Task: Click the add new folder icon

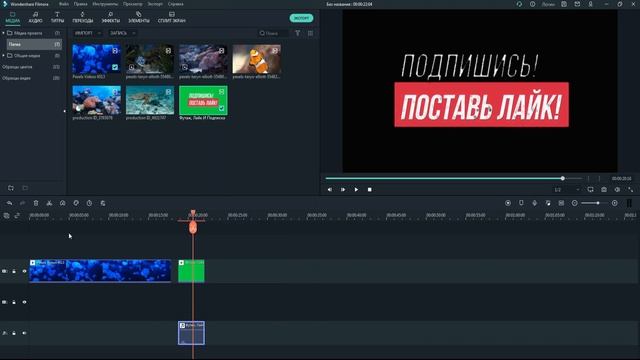Action: click(x=11, y=188)
